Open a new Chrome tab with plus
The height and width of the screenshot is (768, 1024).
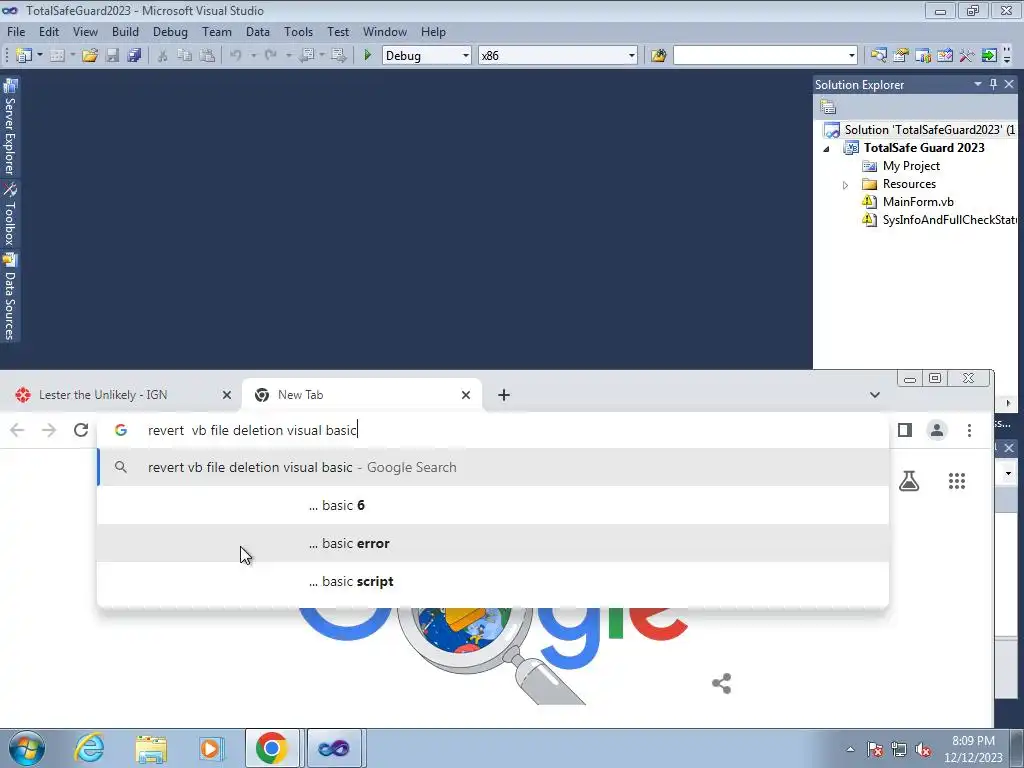[504, 395]
